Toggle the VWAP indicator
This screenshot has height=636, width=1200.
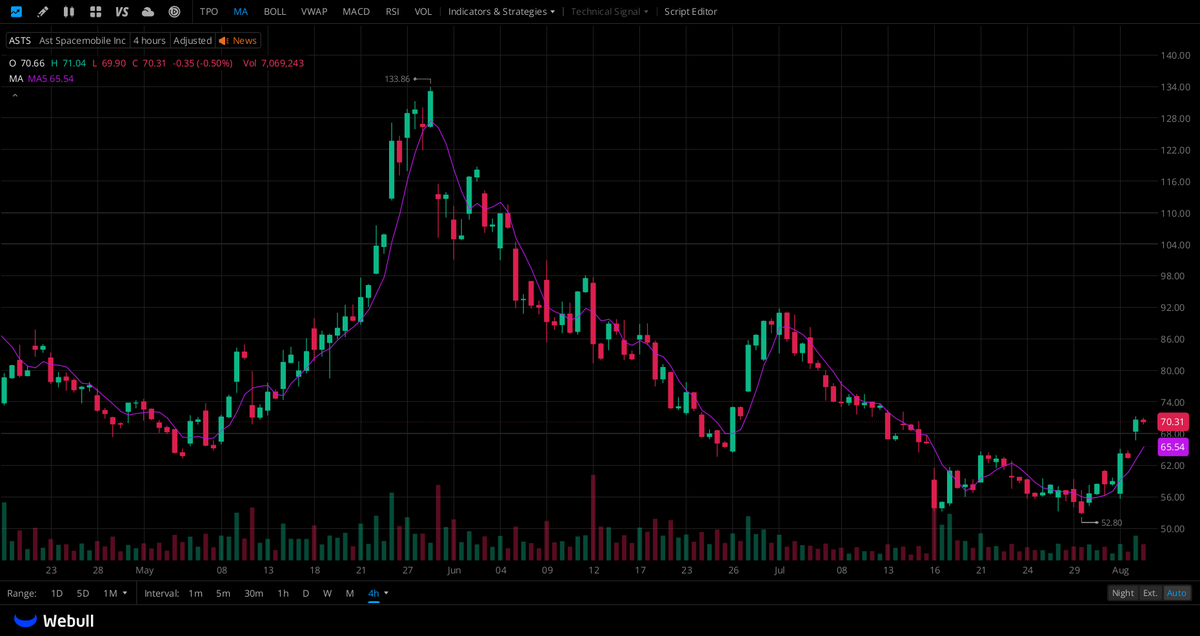coord(314,12)
